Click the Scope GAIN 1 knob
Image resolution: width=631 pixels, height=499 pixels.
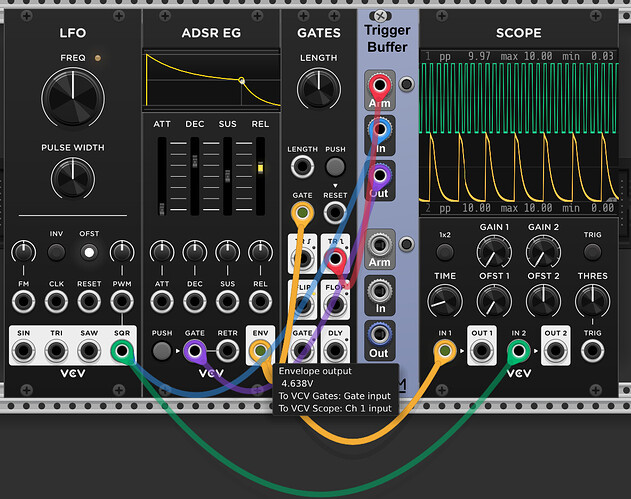494,252
